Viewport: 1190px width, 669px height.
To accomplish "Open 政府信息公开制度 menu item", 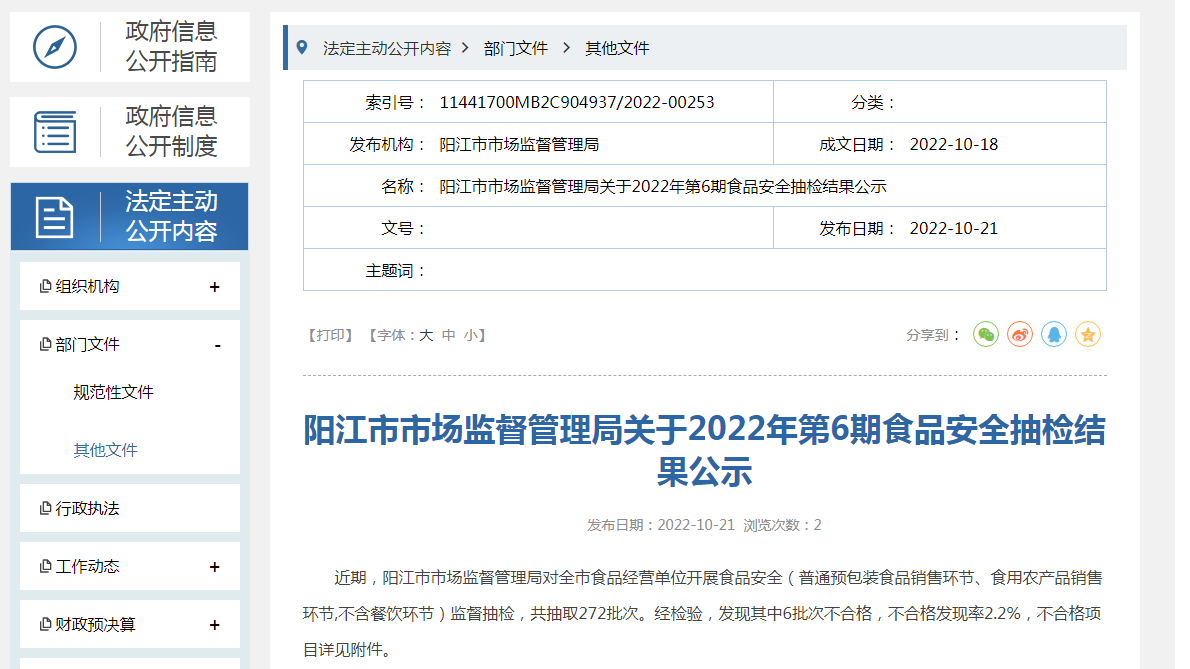I will [130, 132].
